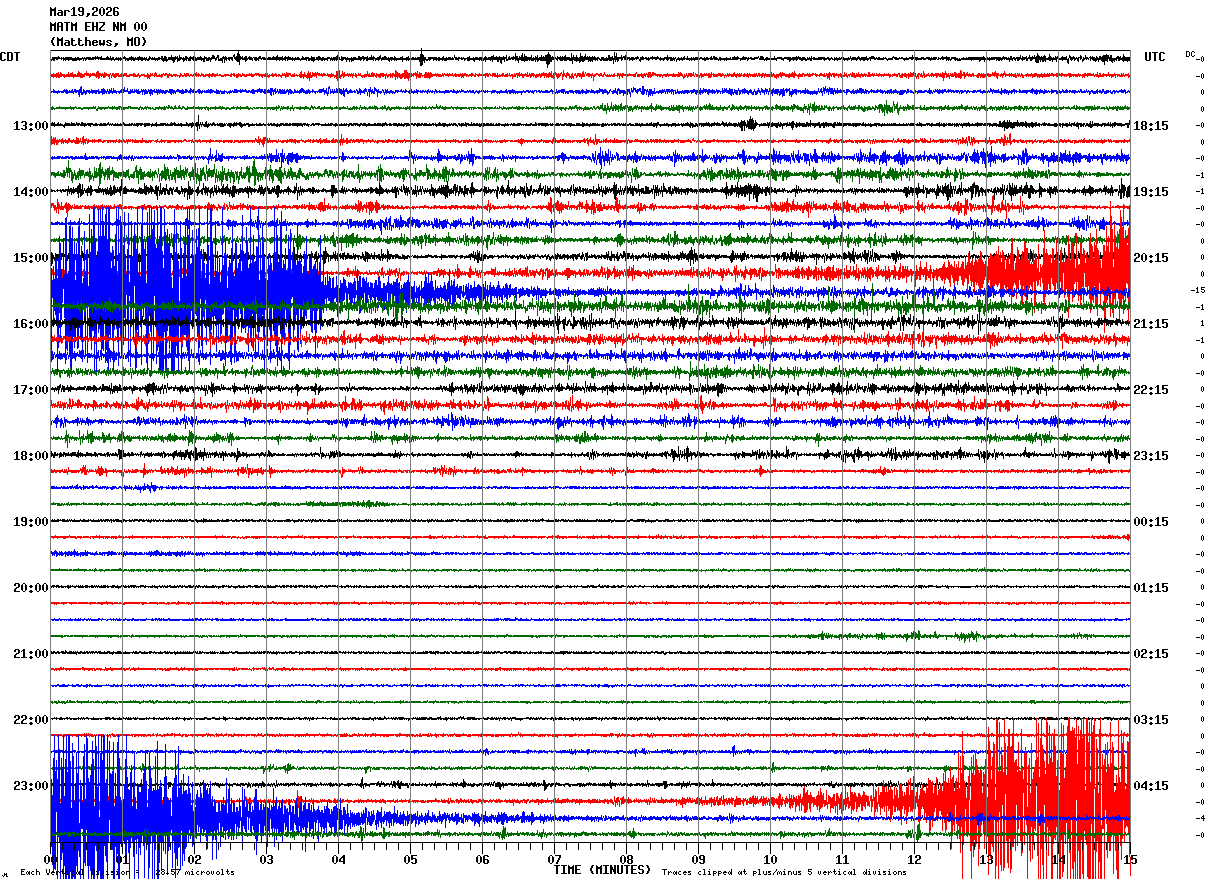Click minute tick 04 on bottom axis
This screenshot has width=1210, height=886.
[x=338, y=859]
